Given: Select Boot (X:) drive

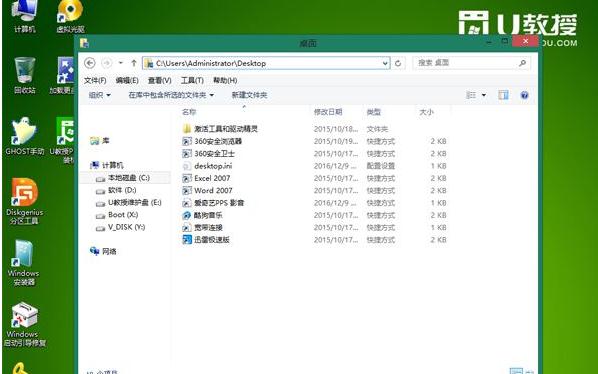Looking at the screenshot, I should click(117, 215).
